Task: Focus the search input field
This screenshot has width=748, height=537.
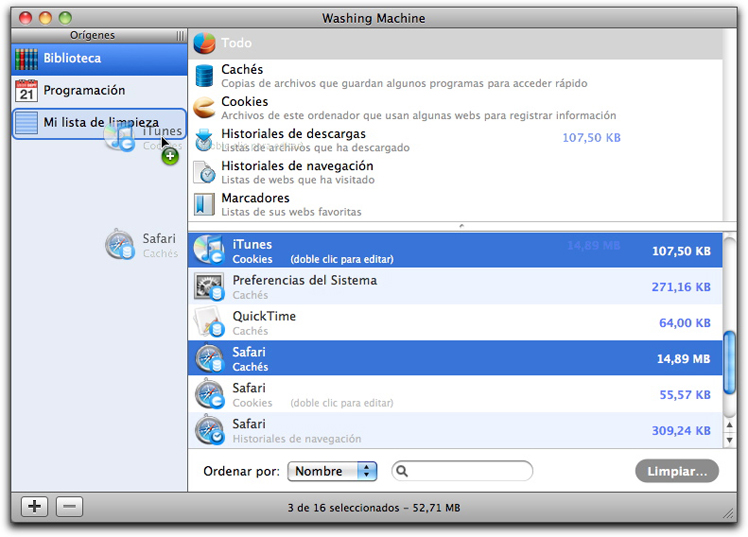Action: 462,471
